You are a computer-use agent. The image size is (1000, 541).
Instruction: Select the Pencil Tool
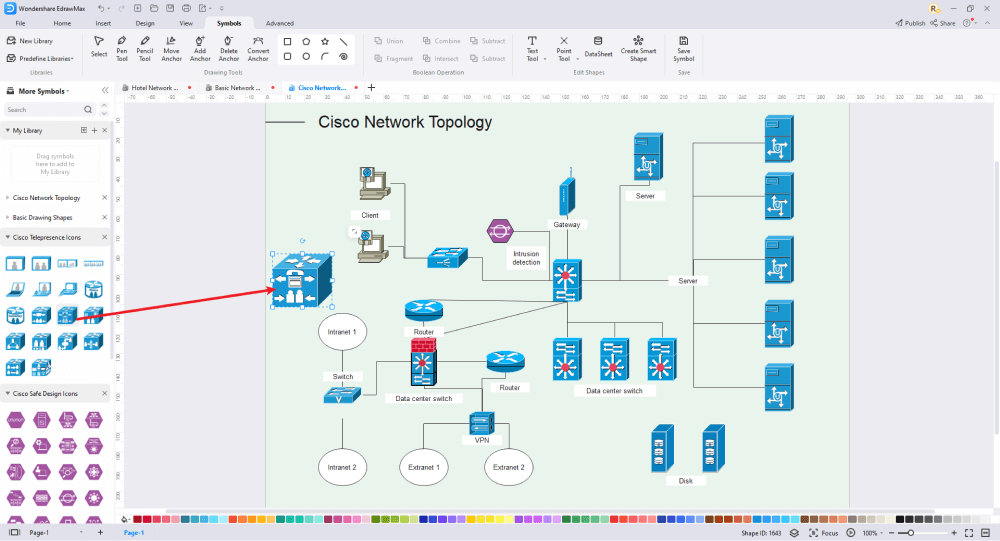coord(145,49)
